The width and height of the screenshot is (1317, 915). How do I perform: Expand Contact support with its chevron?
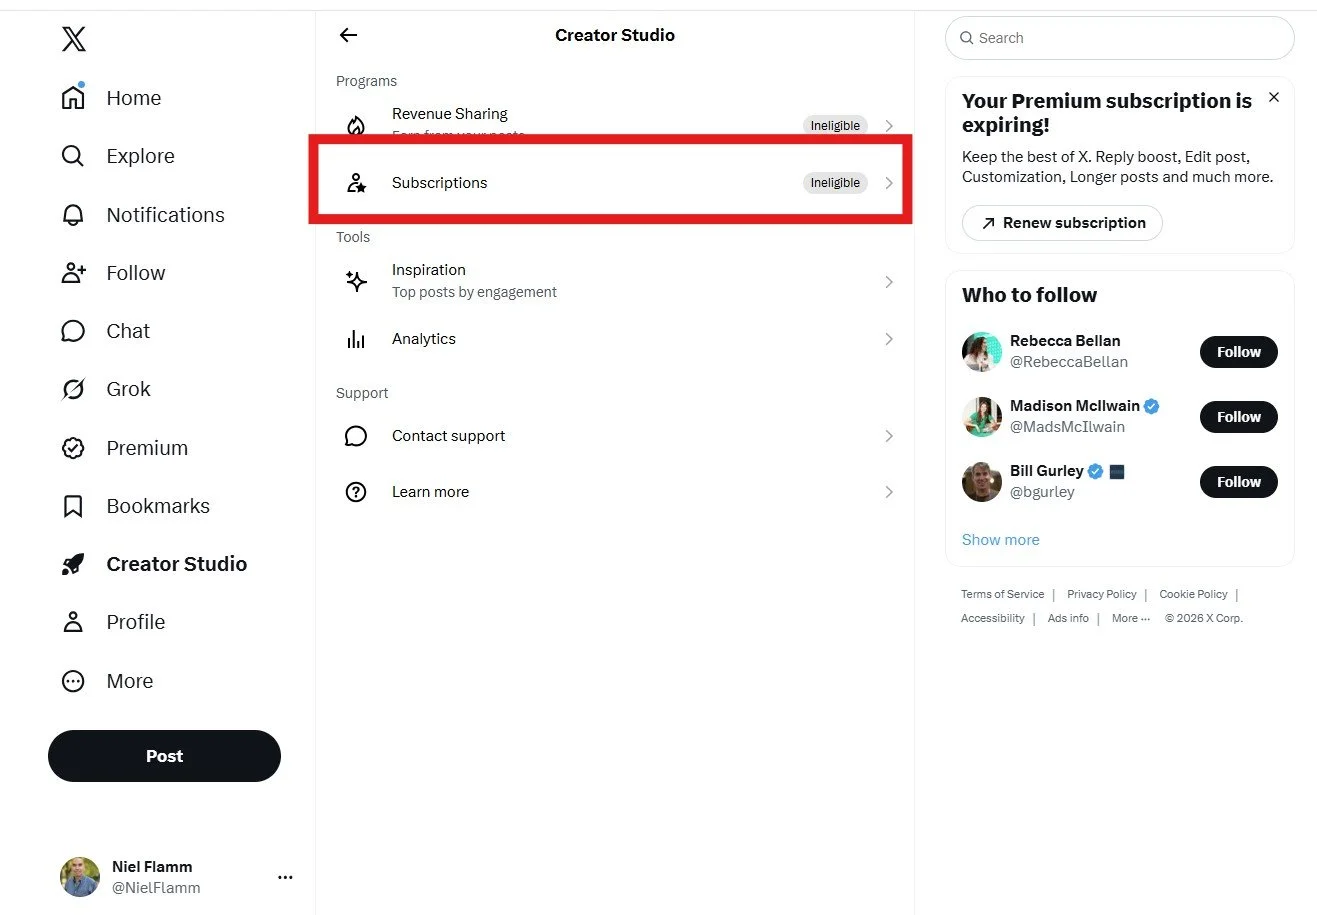pyautogui.click(x=888, y=436)
